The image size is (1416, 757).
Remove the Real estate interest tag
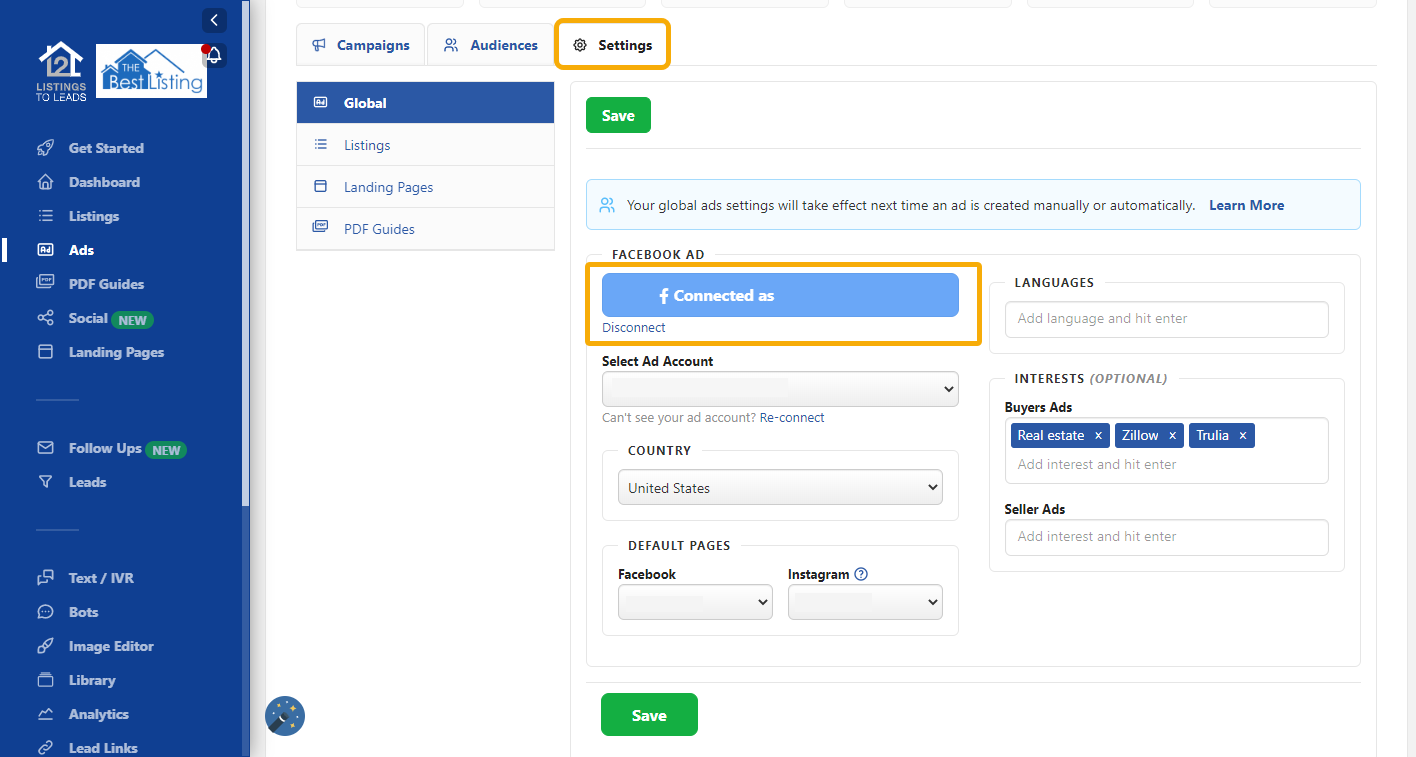click(x=1098, y=435)
